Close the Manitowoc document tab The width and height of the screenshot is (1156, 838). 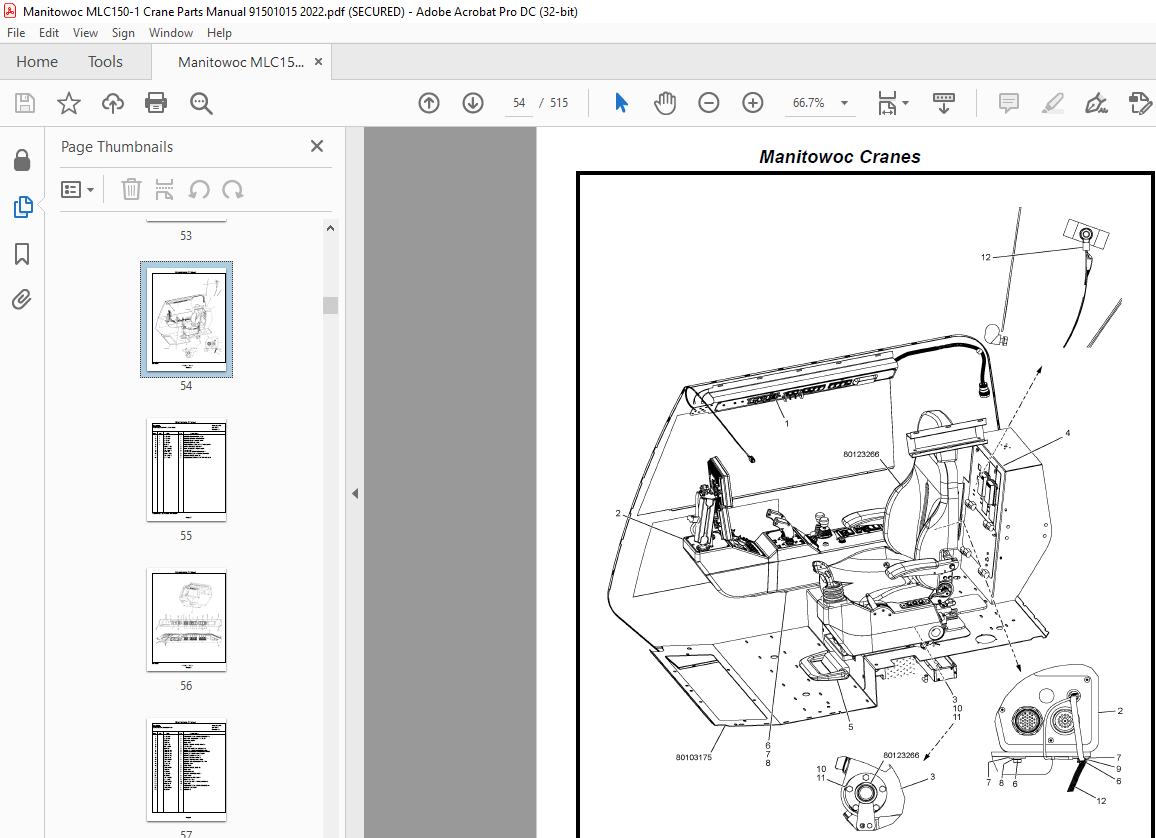(x=318, y=62)
